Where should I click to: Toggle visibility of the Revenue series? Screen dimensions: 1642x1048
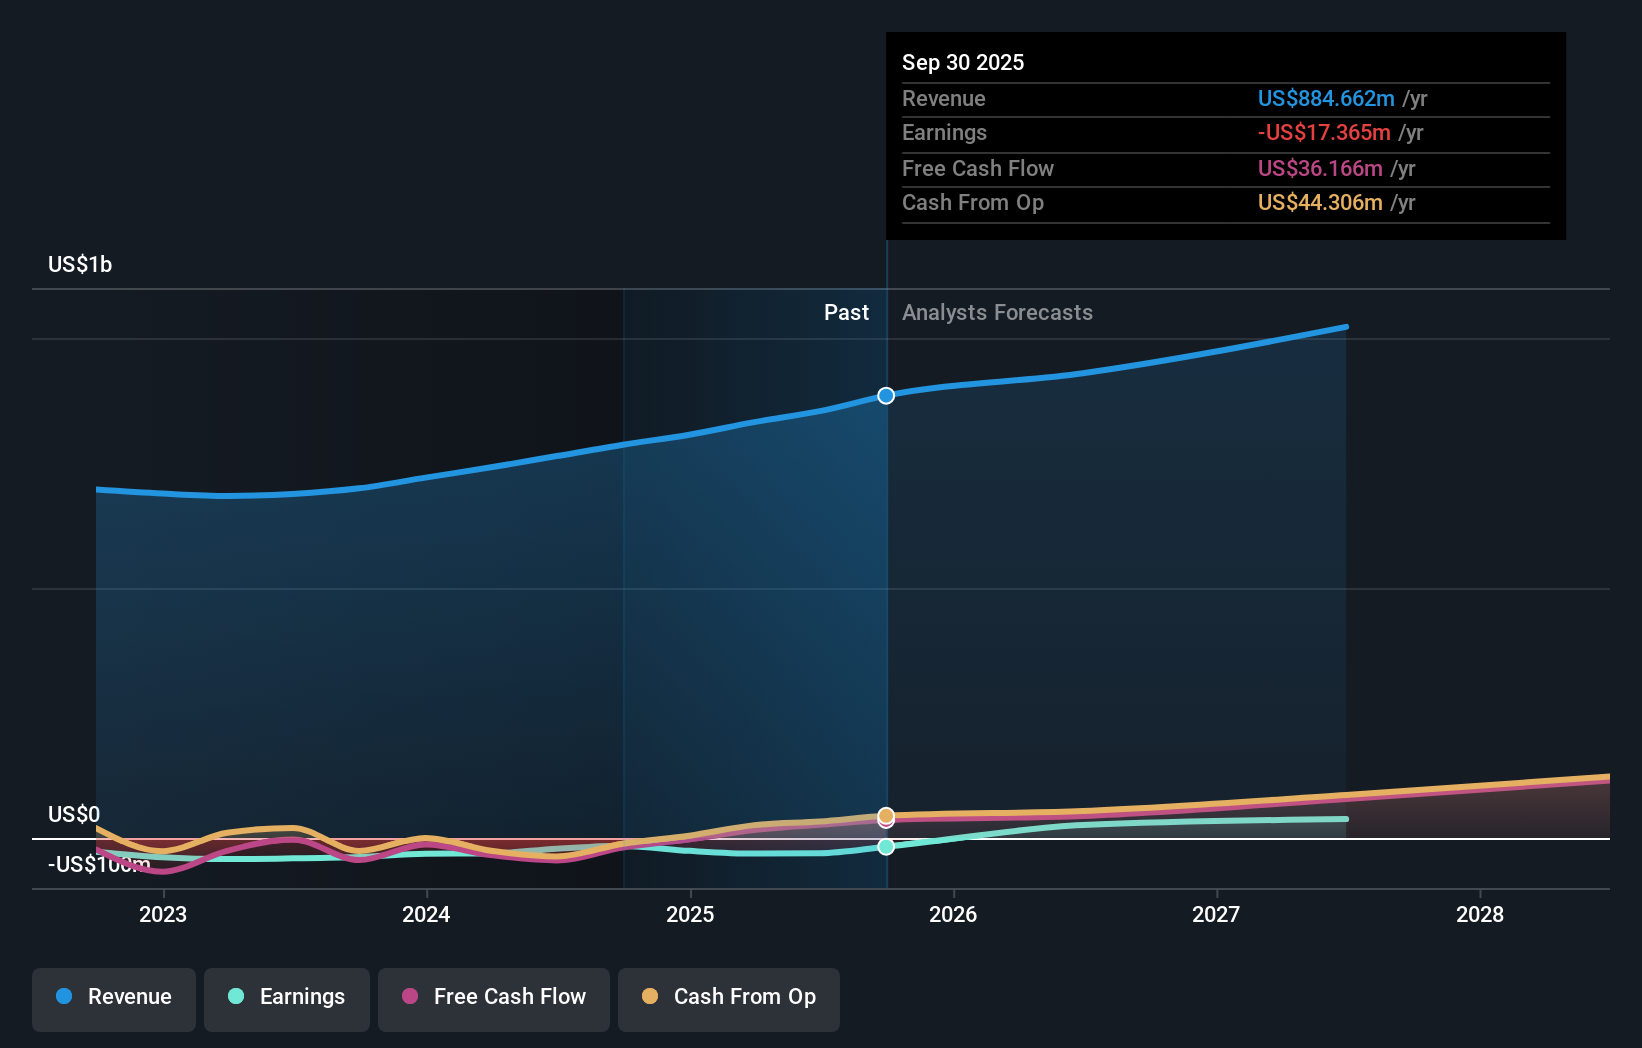point(113,999)
